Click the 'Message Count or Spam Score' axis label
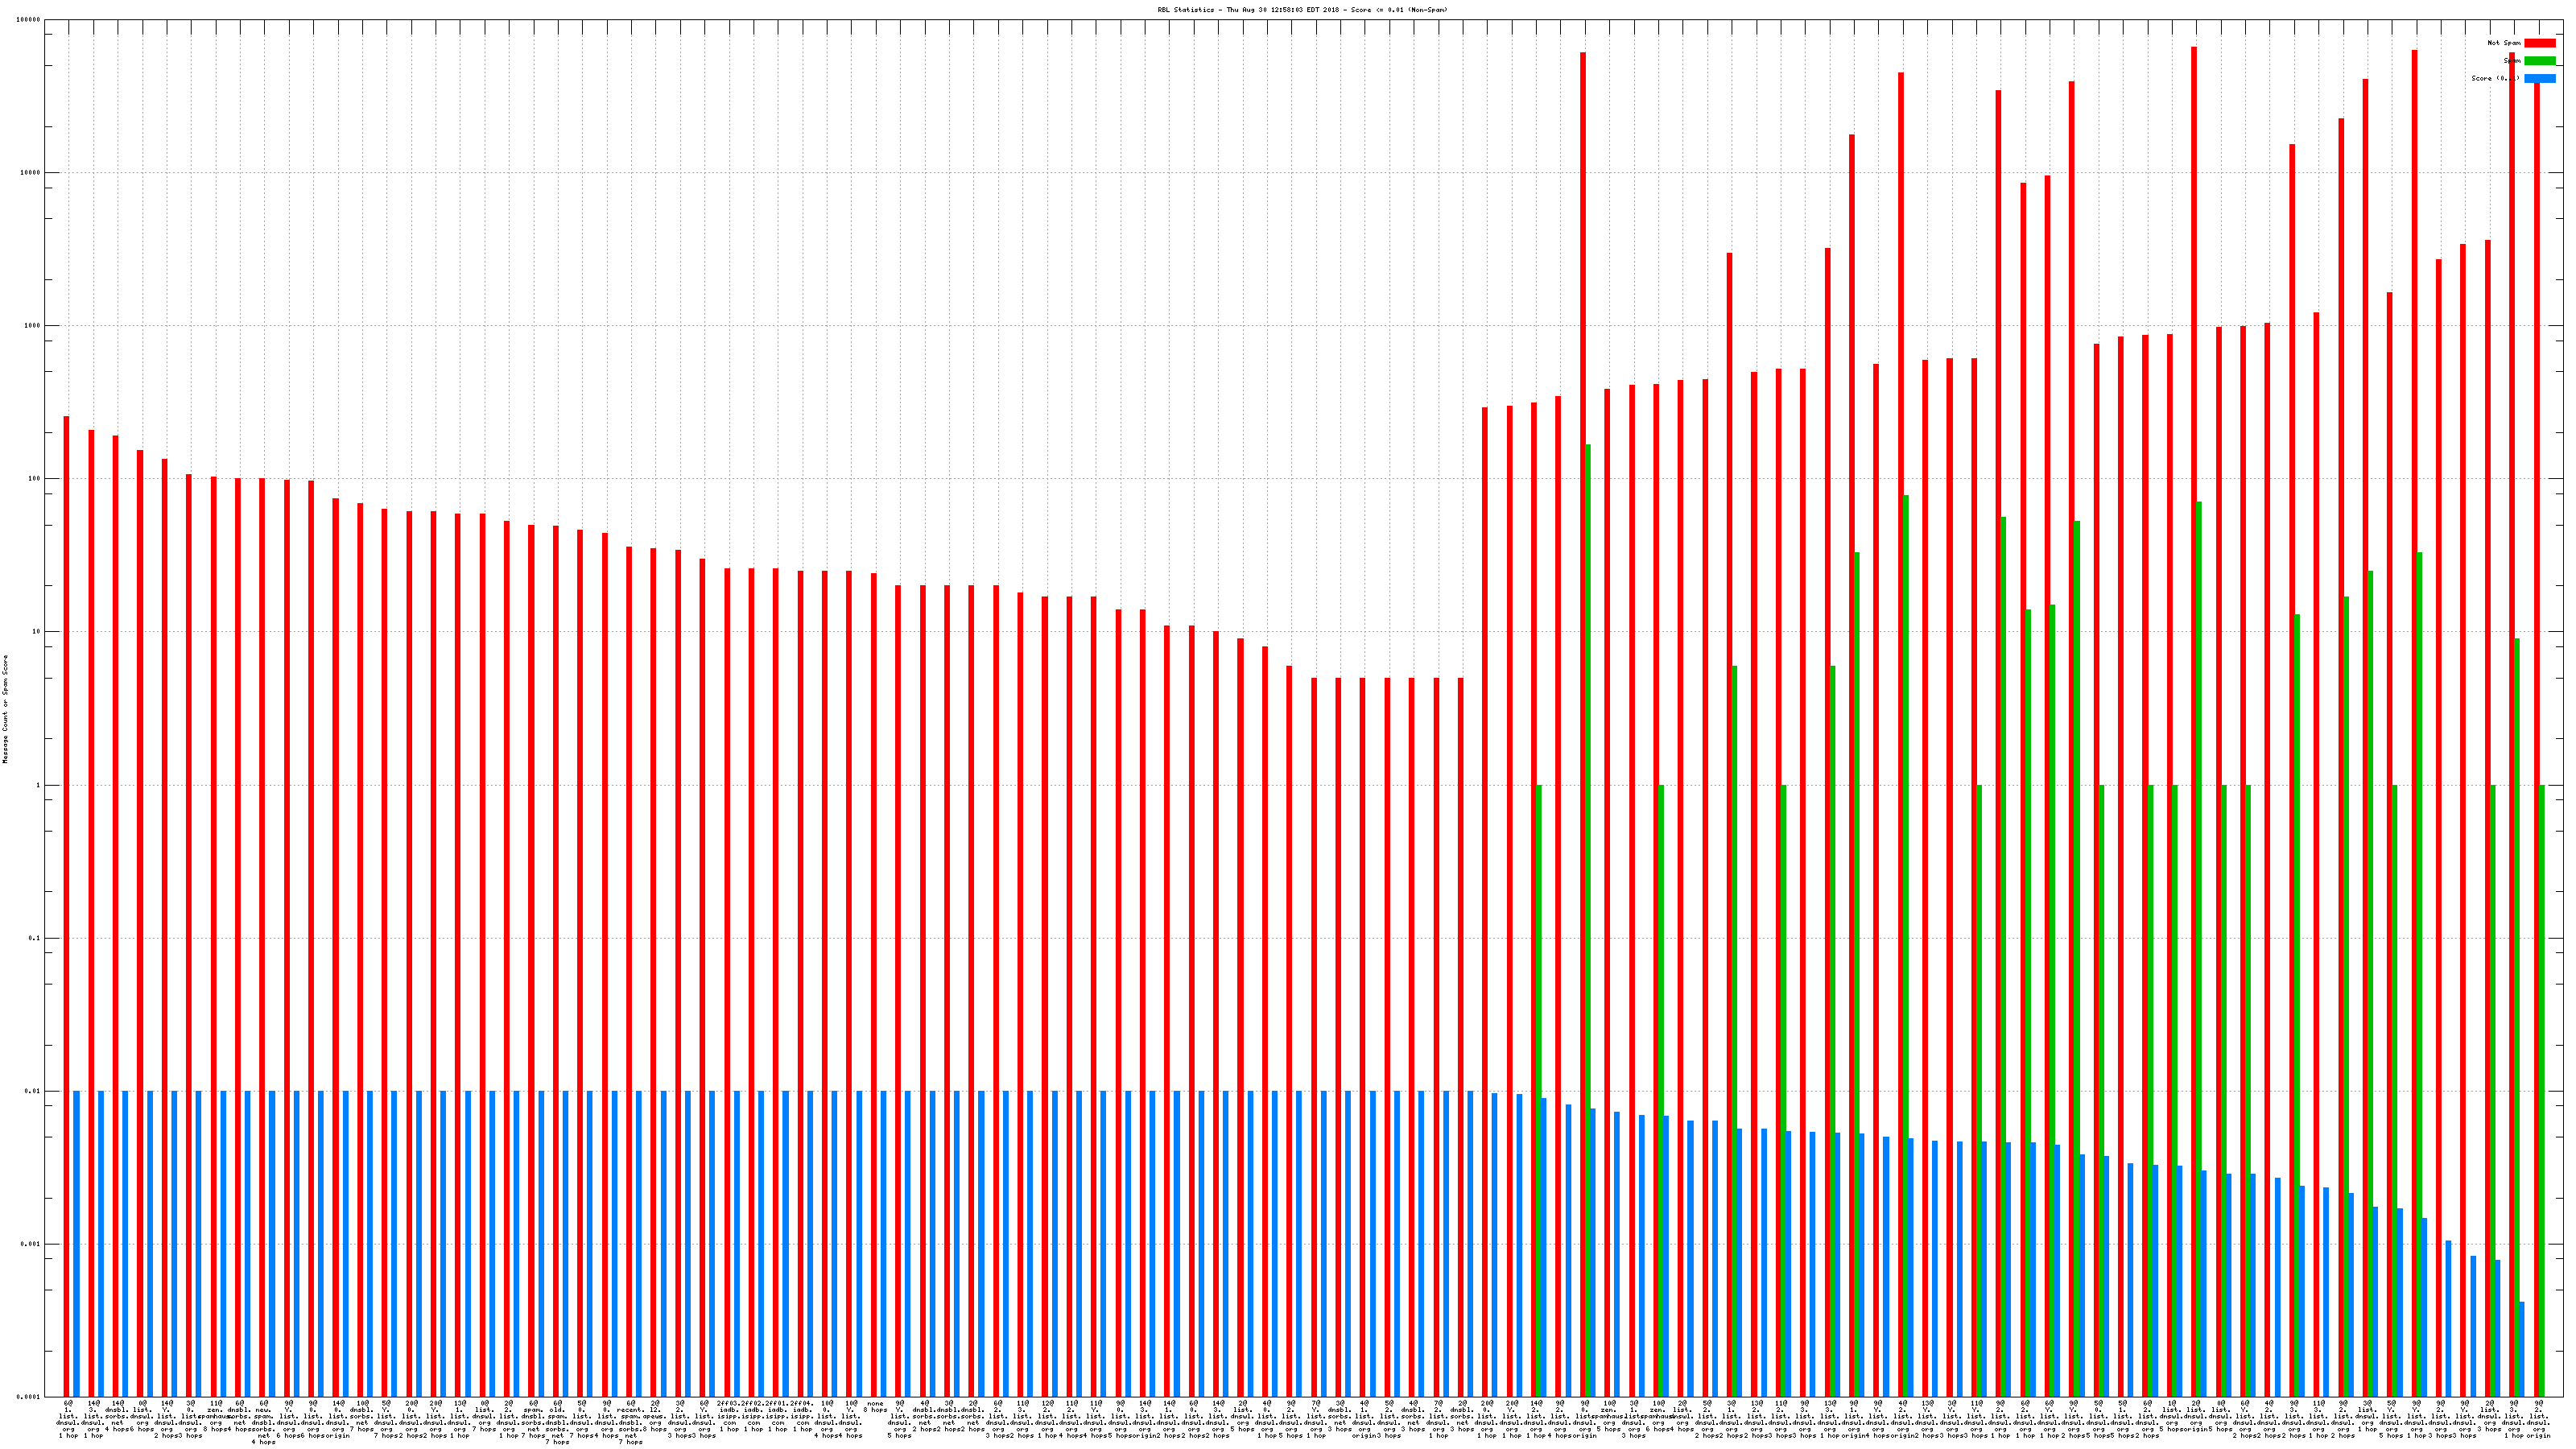Screen dimensions: 2576x1449 pyautogui.click(x=5, y=709)
